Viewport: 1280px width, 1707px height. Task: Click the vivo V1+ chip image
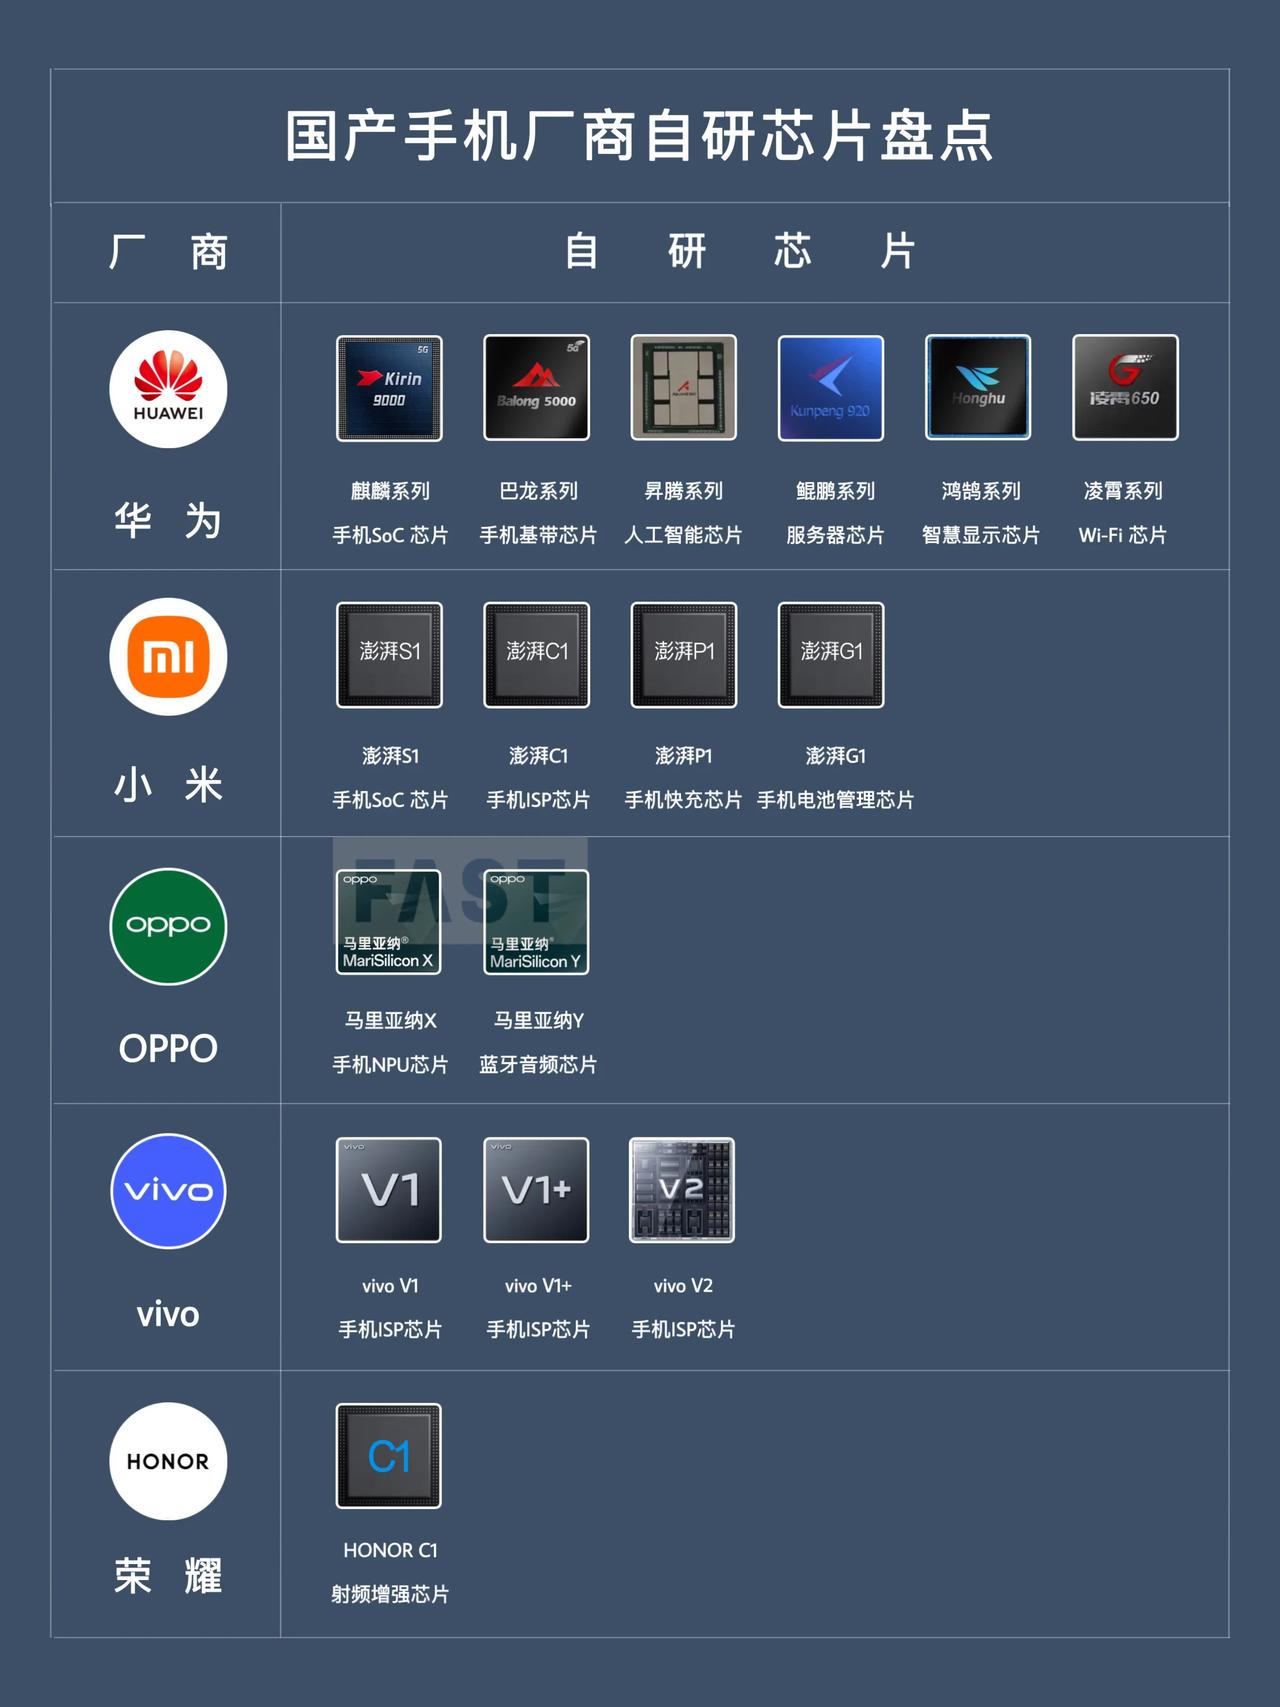[x=536, y=1190]
